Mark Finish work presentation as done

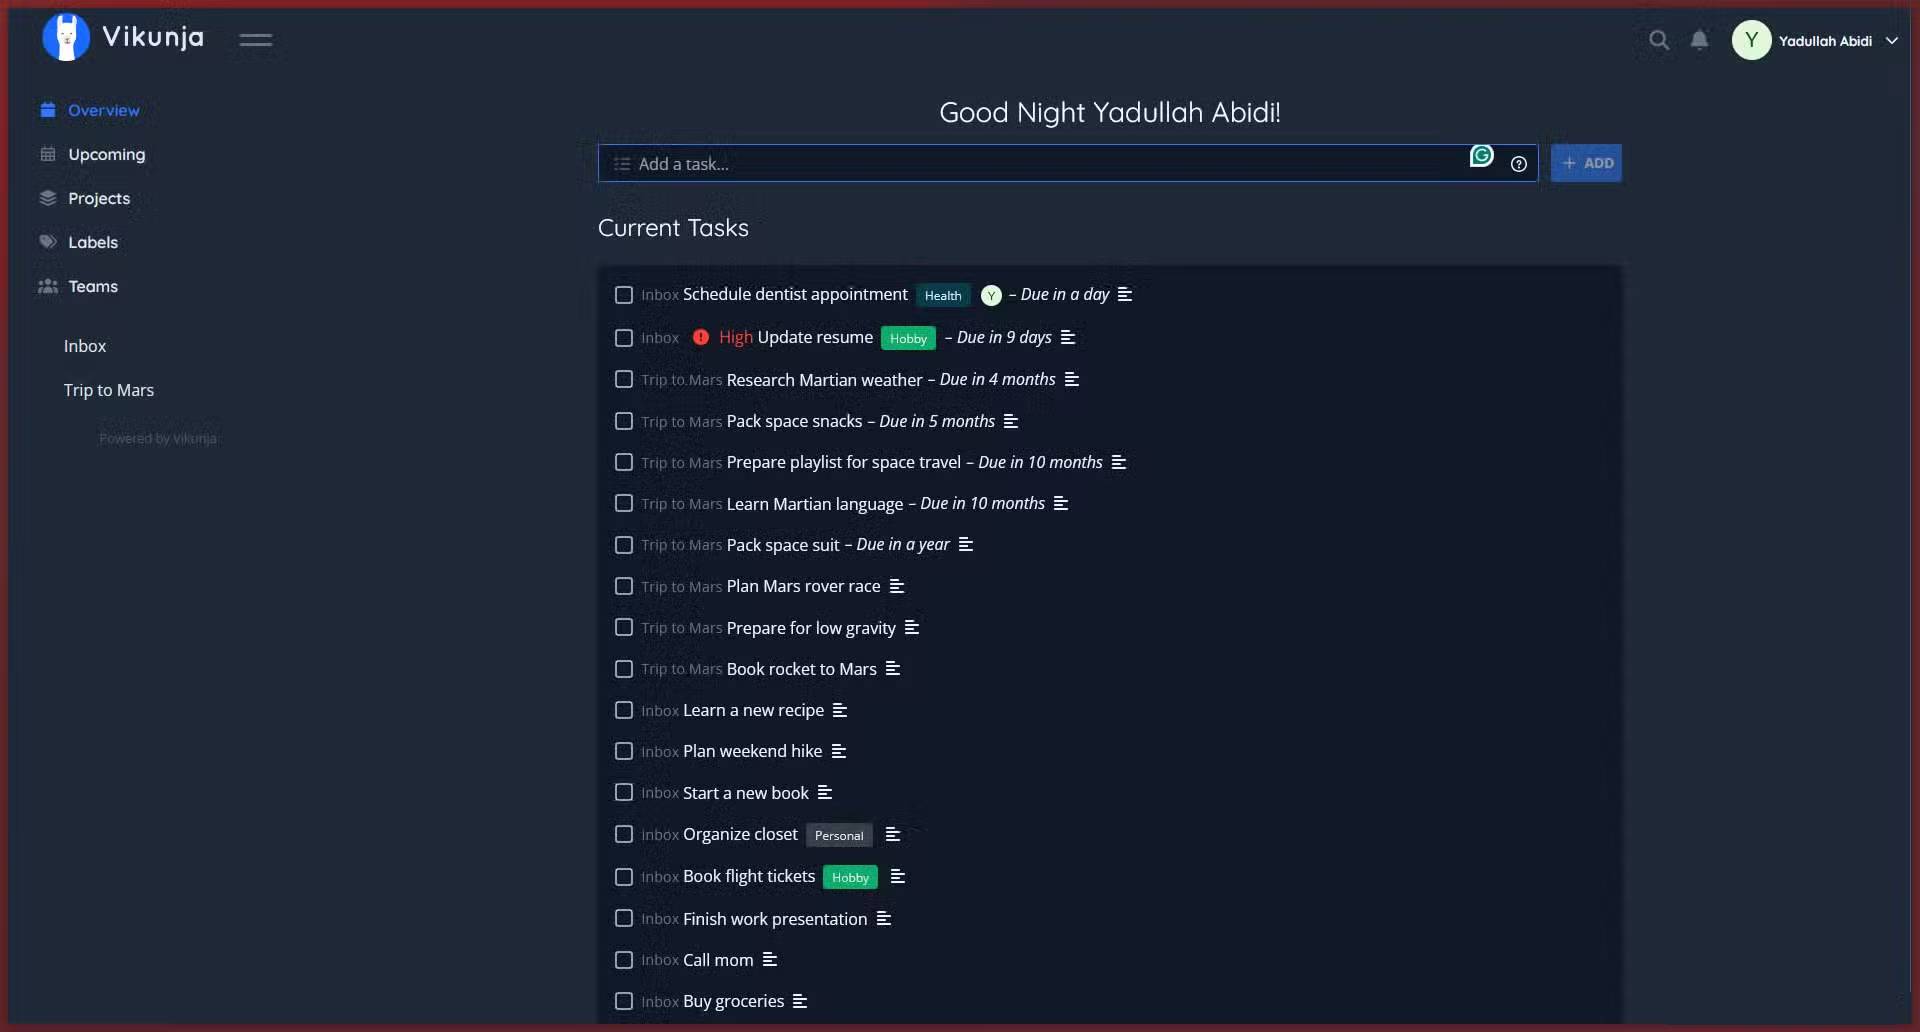click(624, 918)
